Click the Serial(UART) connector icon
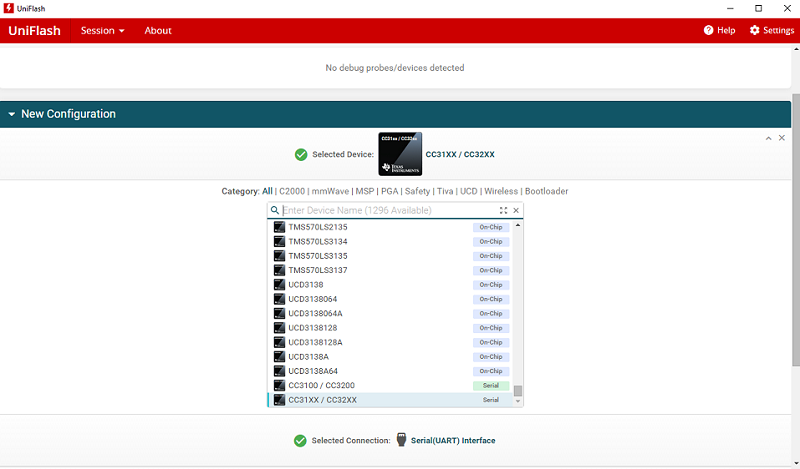The width and height of the screenshot is (800, 469). pyautogui.click(x=401, y=440)
